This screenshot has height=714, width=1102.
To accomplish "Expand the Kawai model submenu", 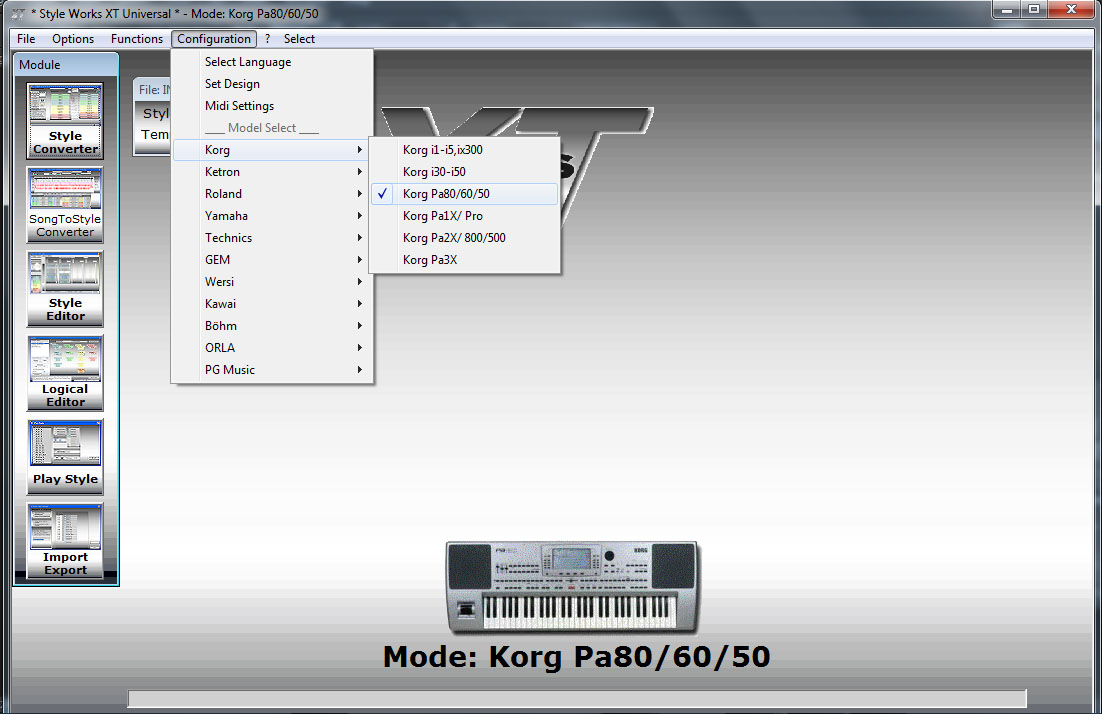I will (x=272, y=304).
